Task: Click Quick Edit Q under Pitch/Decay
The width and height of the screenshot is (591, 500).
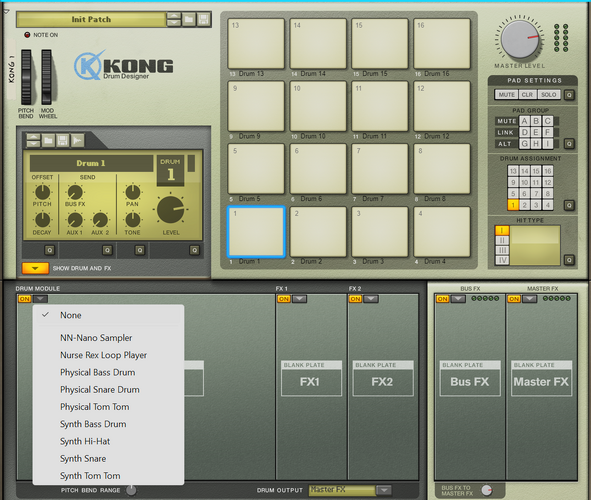Action: (x=49, y=250)
